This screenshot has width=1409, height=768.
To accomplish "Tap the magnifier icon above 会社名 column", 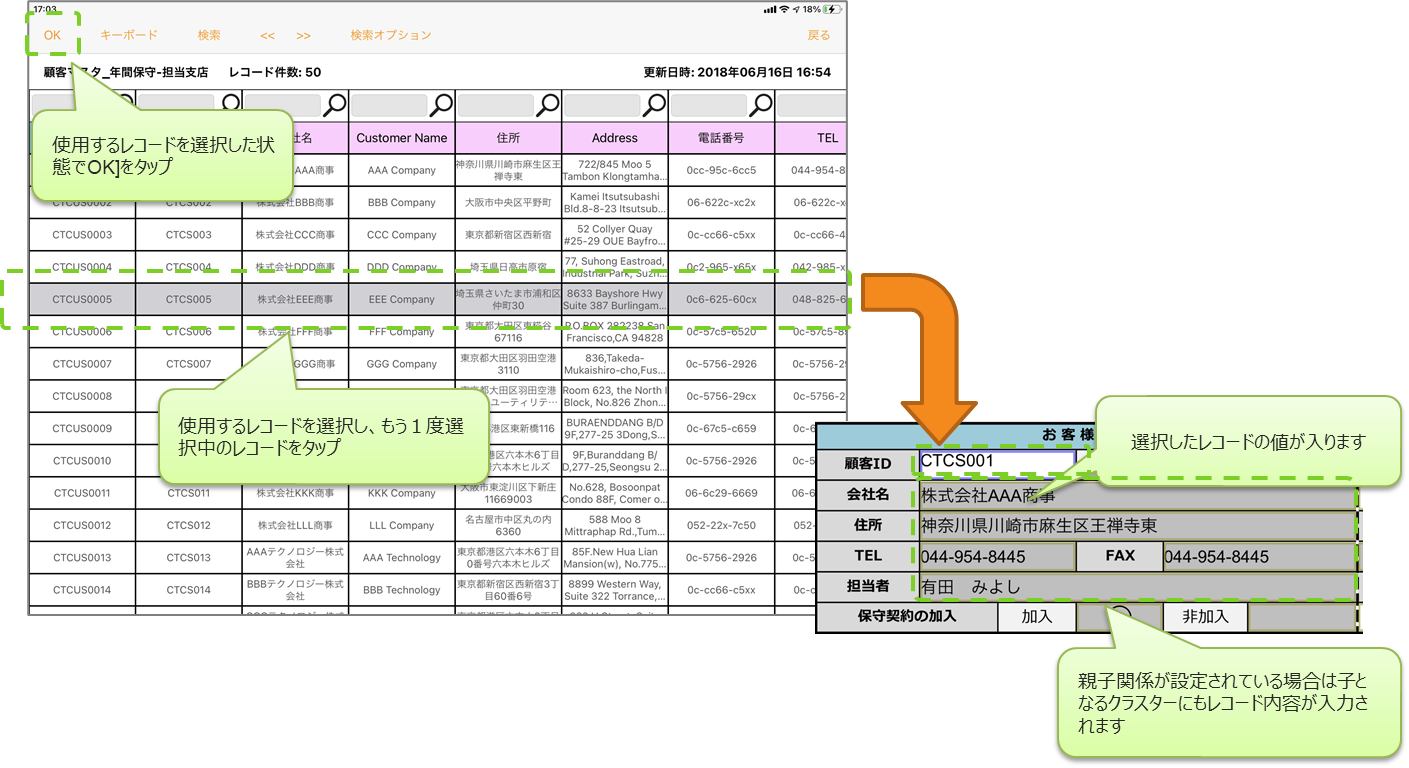I will (335, 104).
